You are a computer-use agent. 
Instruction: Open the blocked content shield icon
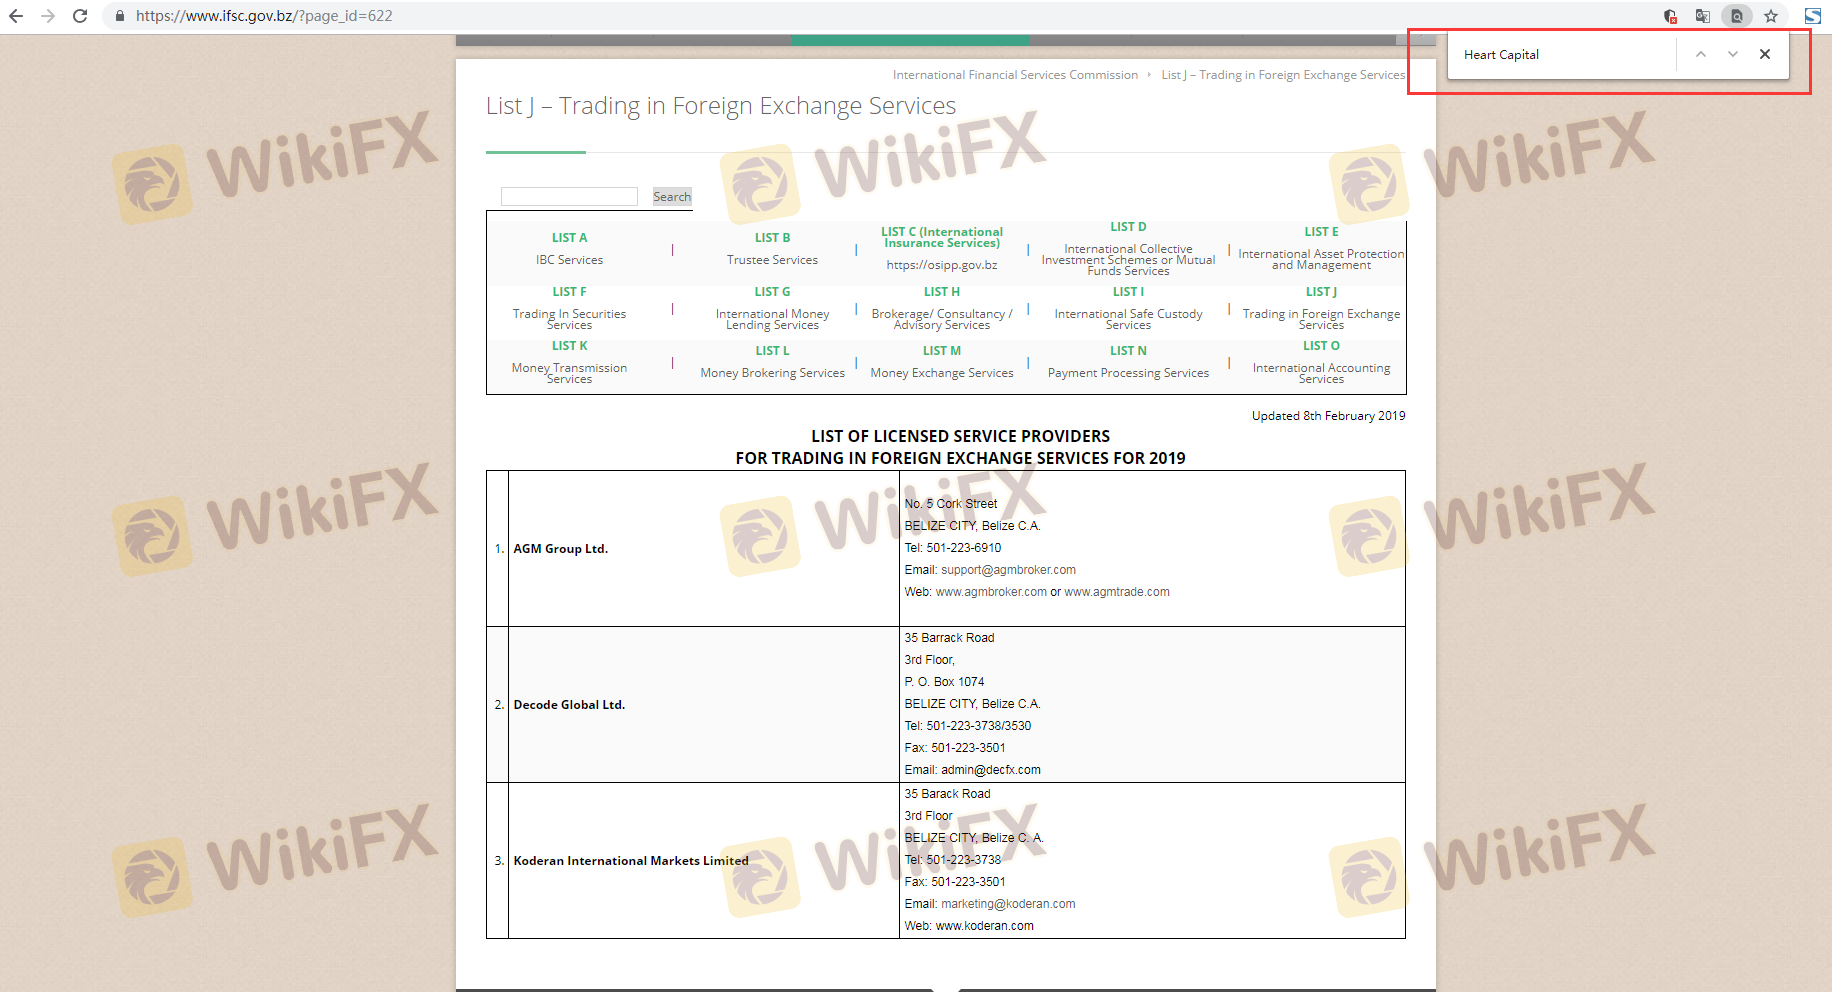click(1670, 16)
